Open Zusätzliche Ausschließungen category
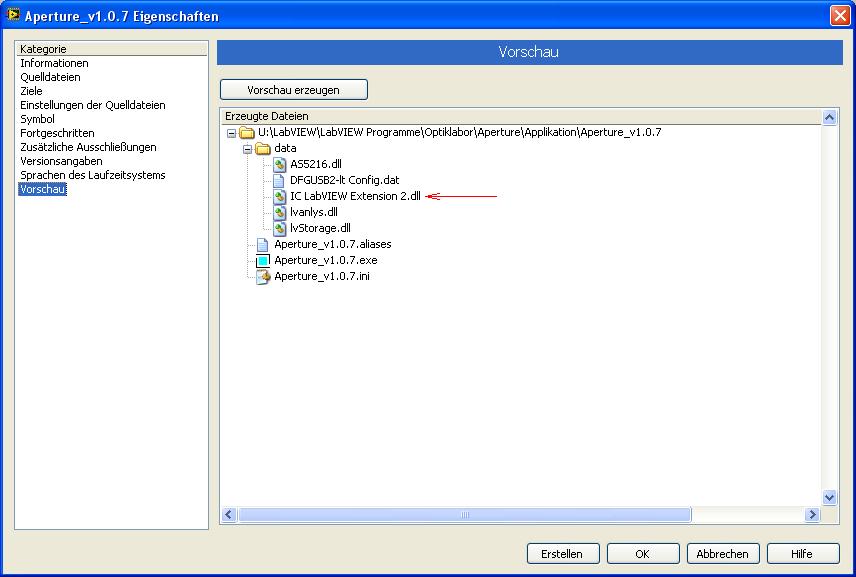Viewport: 856px width, 577px height. click(88, 147)
